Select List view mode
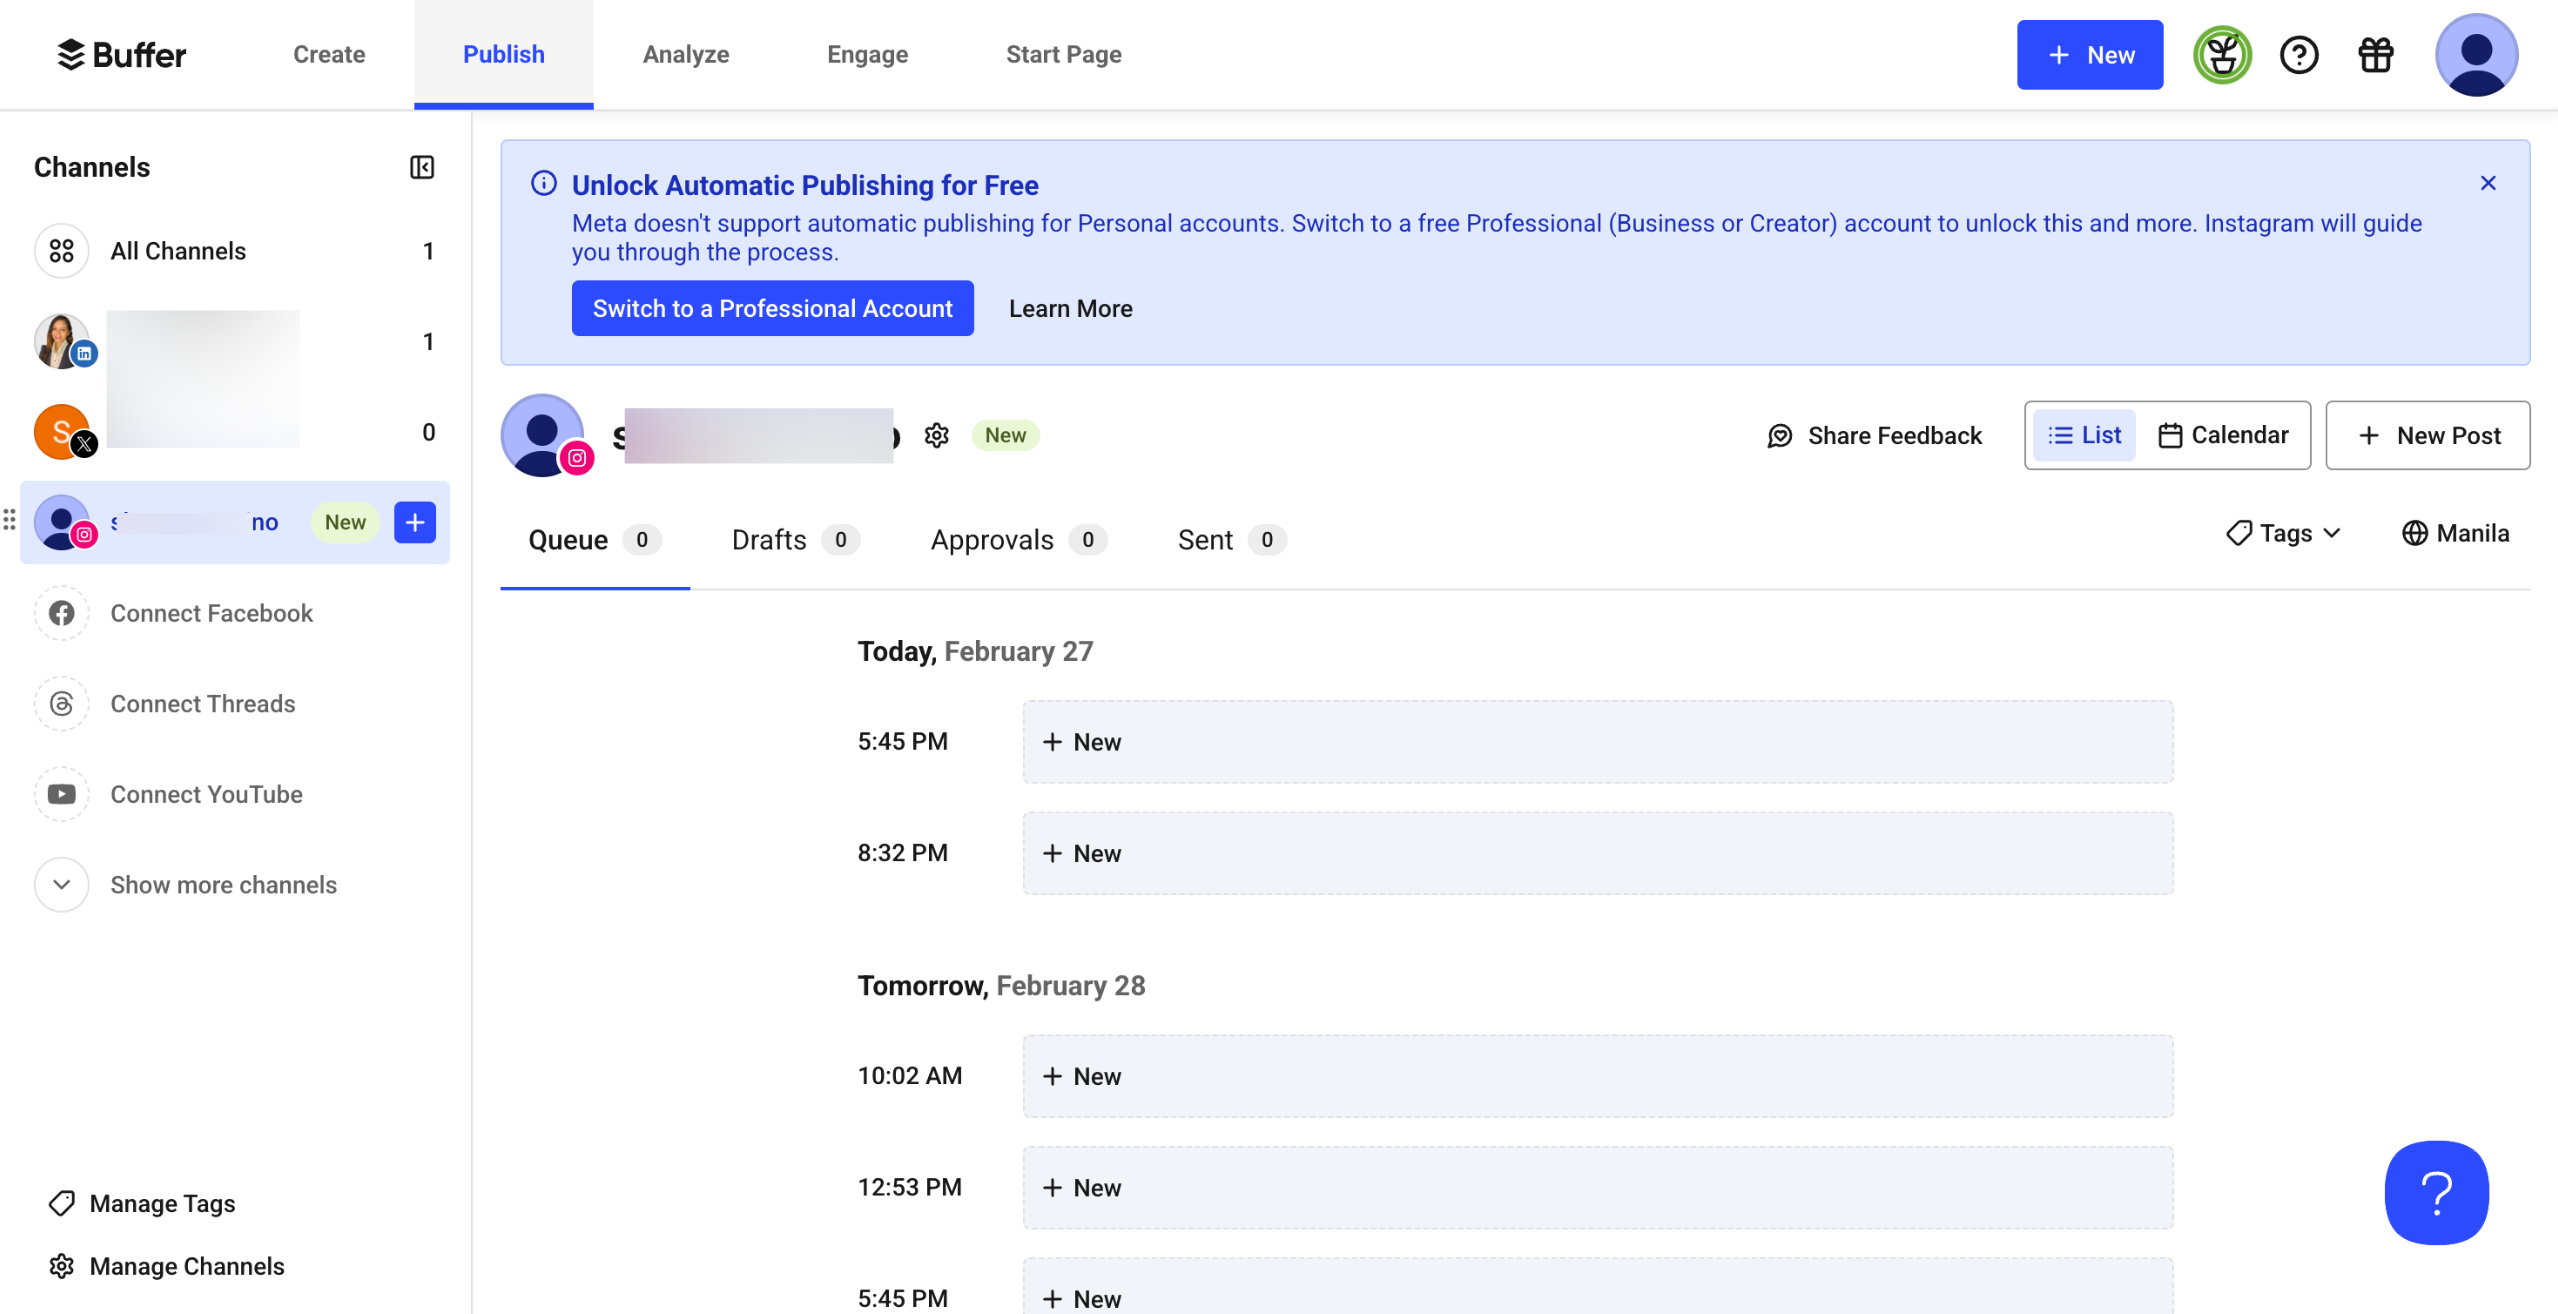 [x=2084, y=434]
